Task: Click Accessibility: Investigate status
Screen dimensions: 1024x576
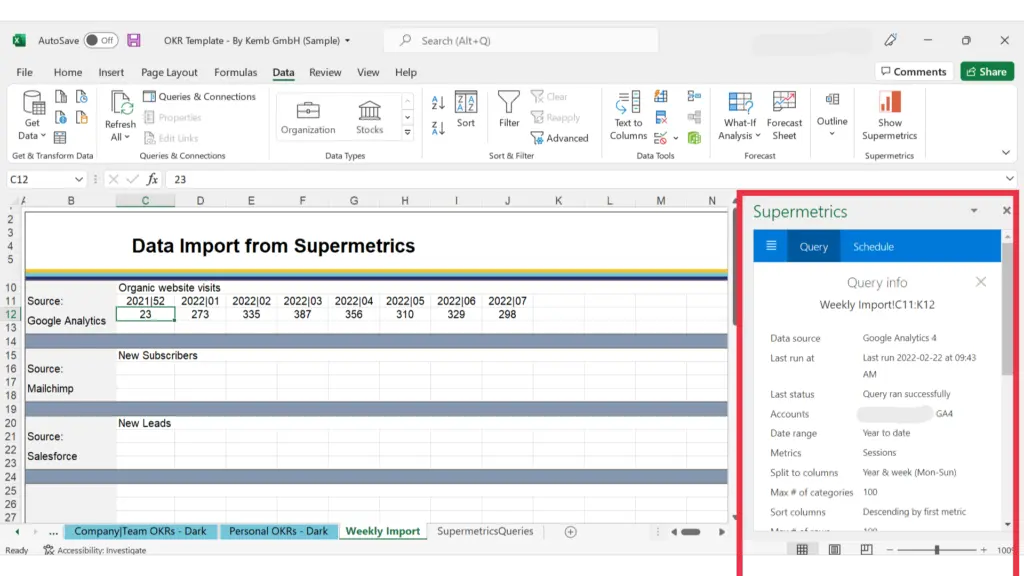Action: click(95, 550)
